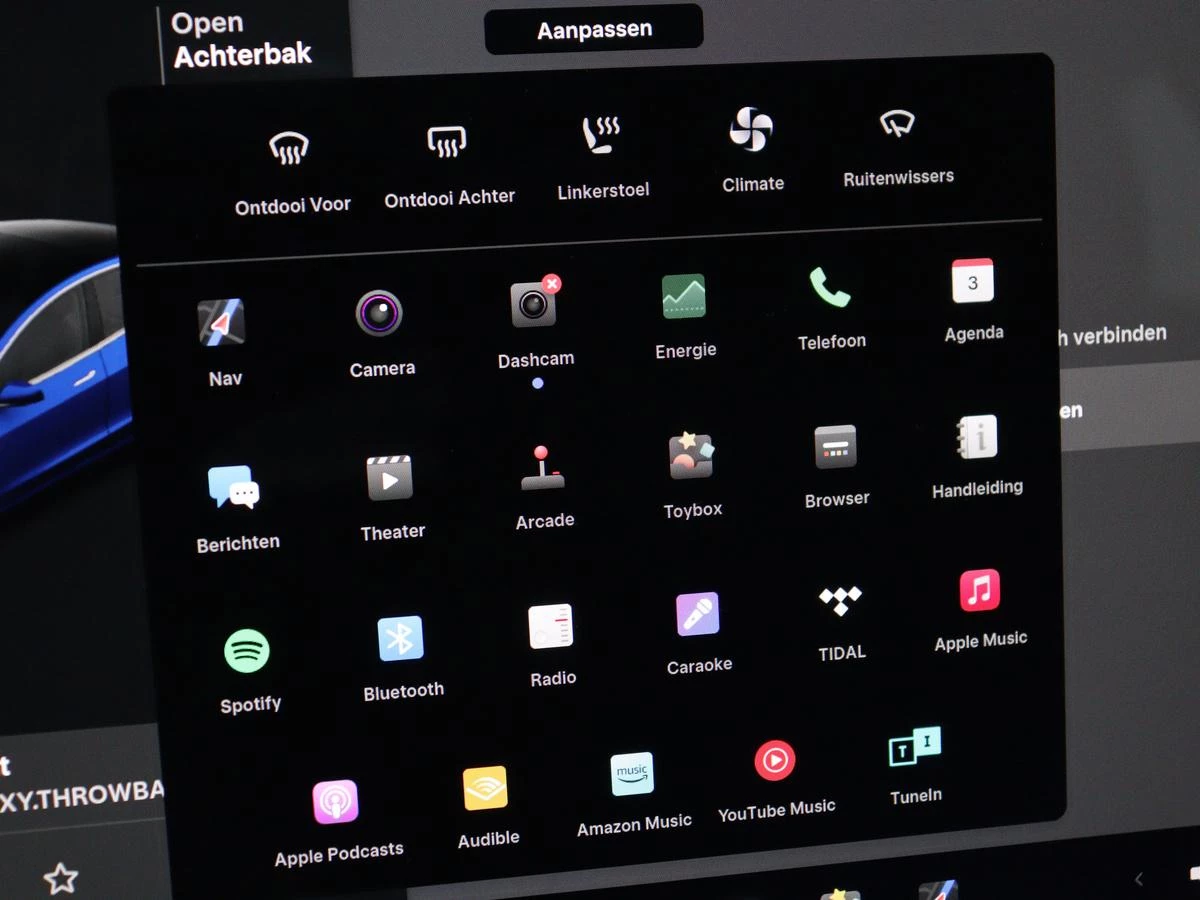Toggle Ontdooi Achter rear defrost
The height and width of the screenshot is (900, 1200).
pyautogui.click(x=447, y=142)
